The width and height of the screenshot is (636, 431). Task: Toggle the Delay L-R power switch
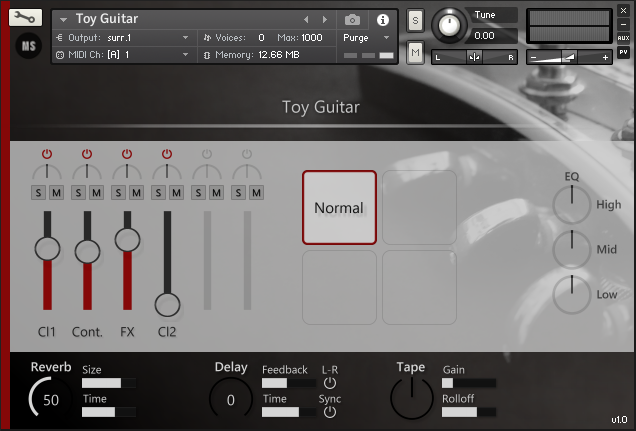point(330,383)
